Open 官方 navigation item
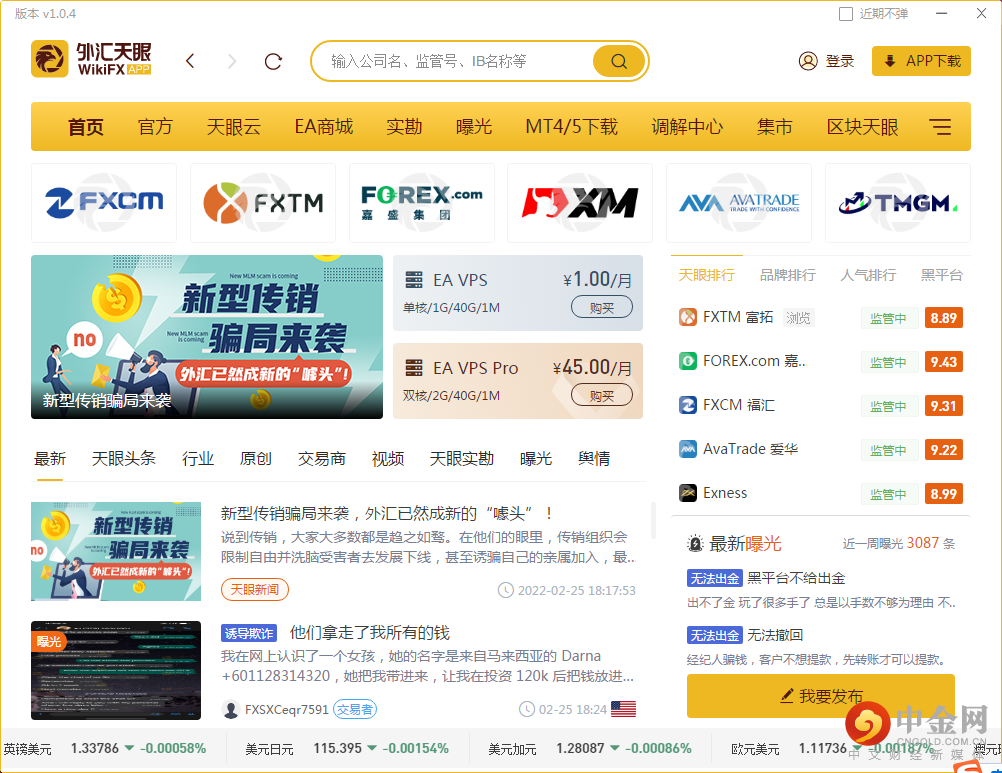Screen dimensions: 1002x773 (155, 126)
